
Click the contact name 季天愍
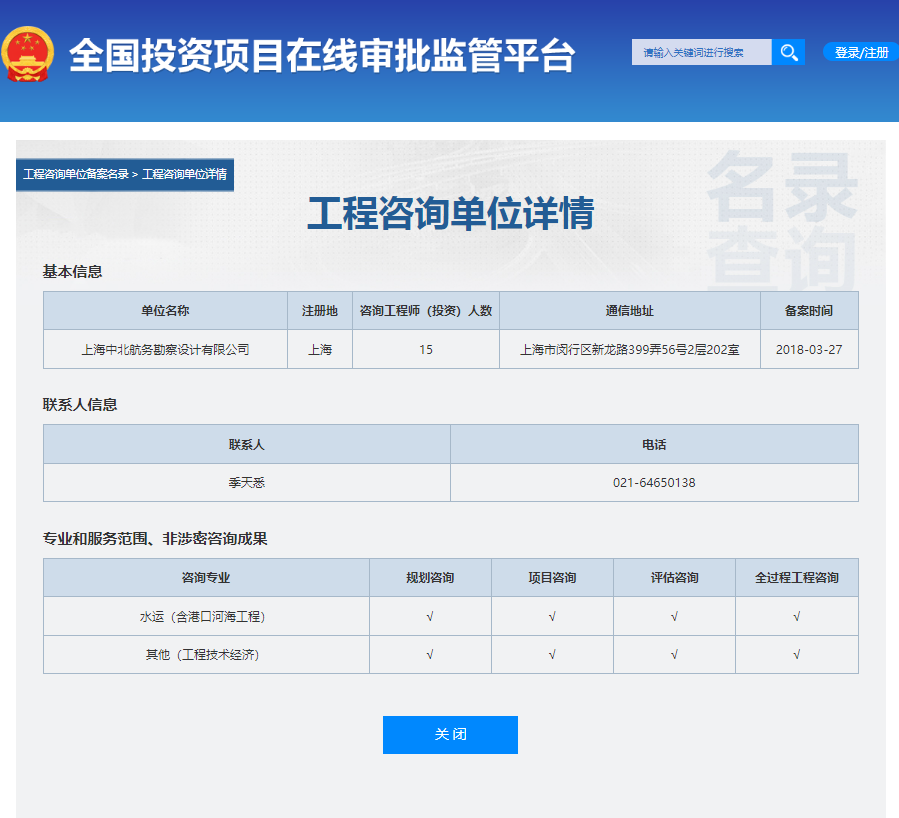pos(246,482)
